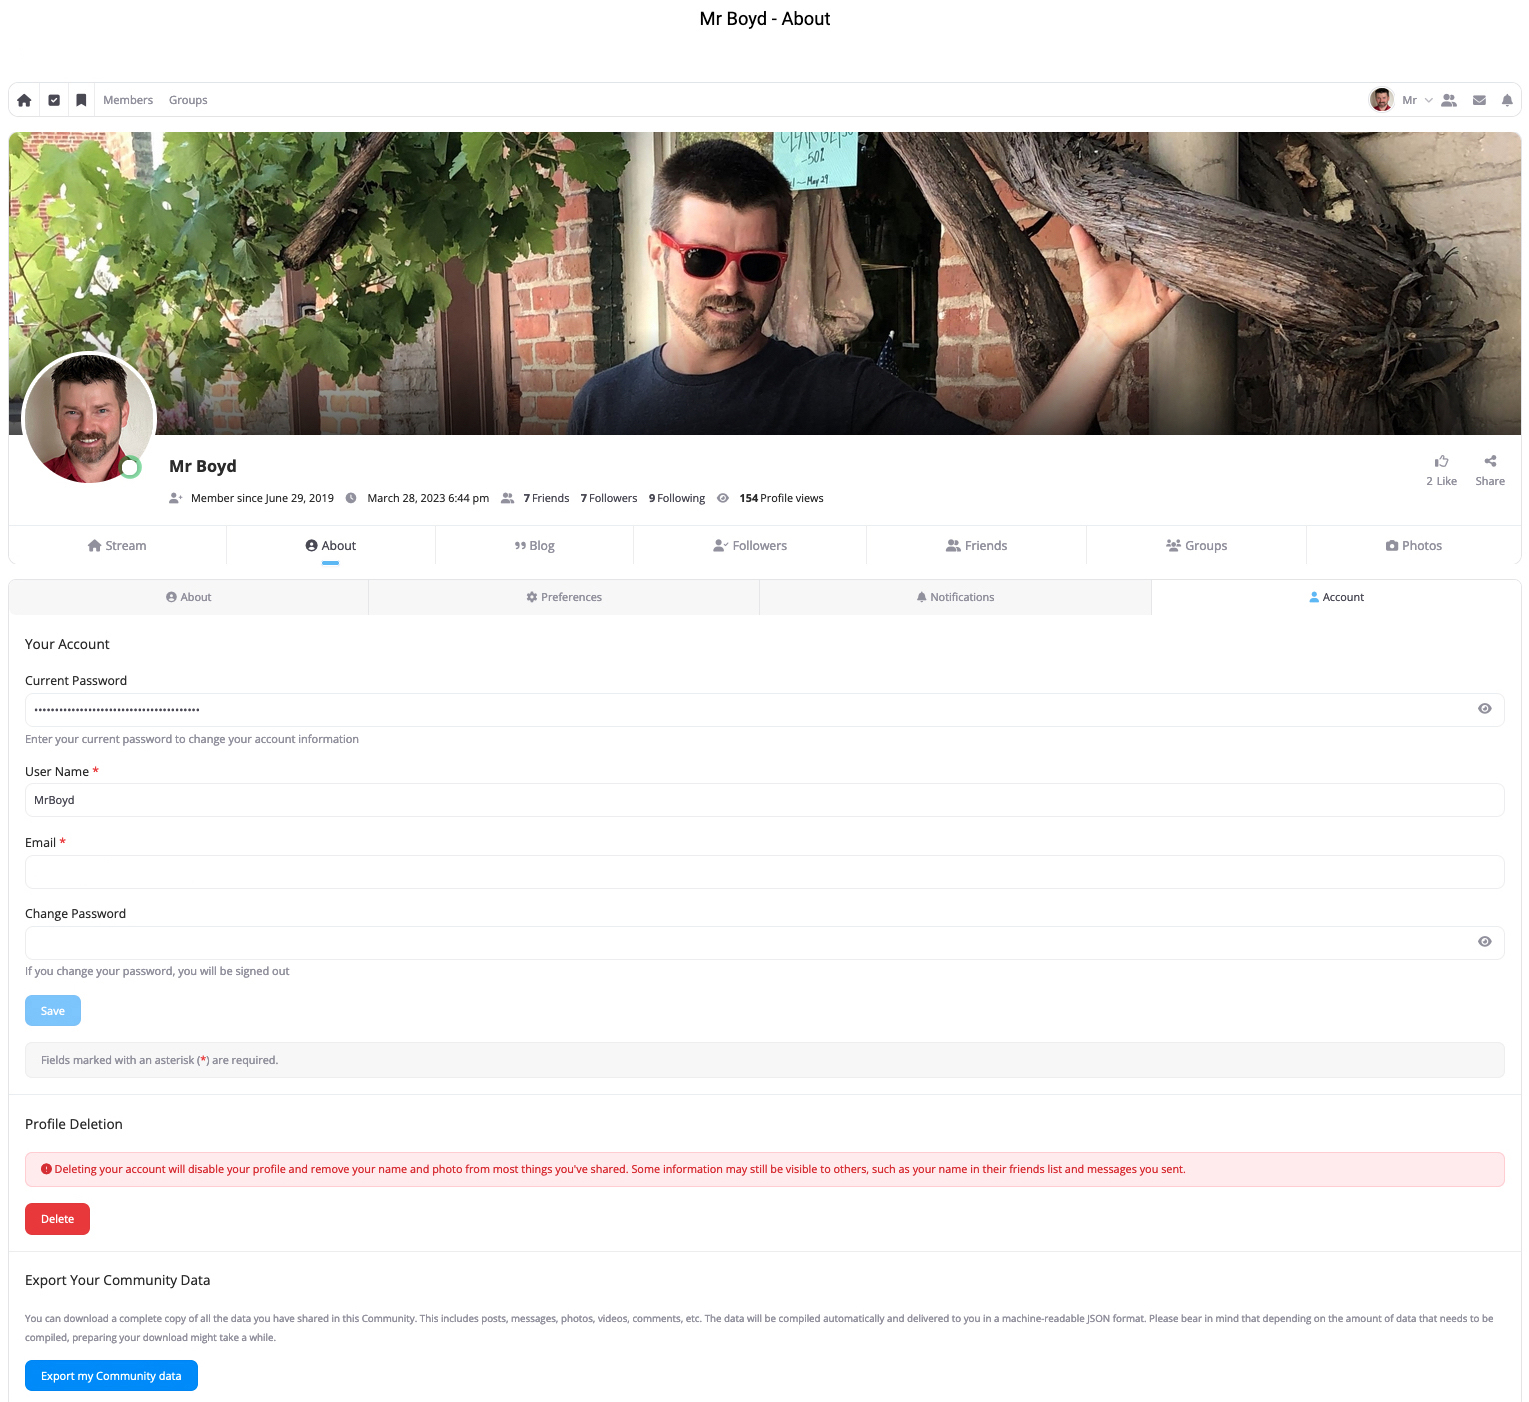Focus the Email input field
Screen dimensions: 1529x1402
(764, 872)
